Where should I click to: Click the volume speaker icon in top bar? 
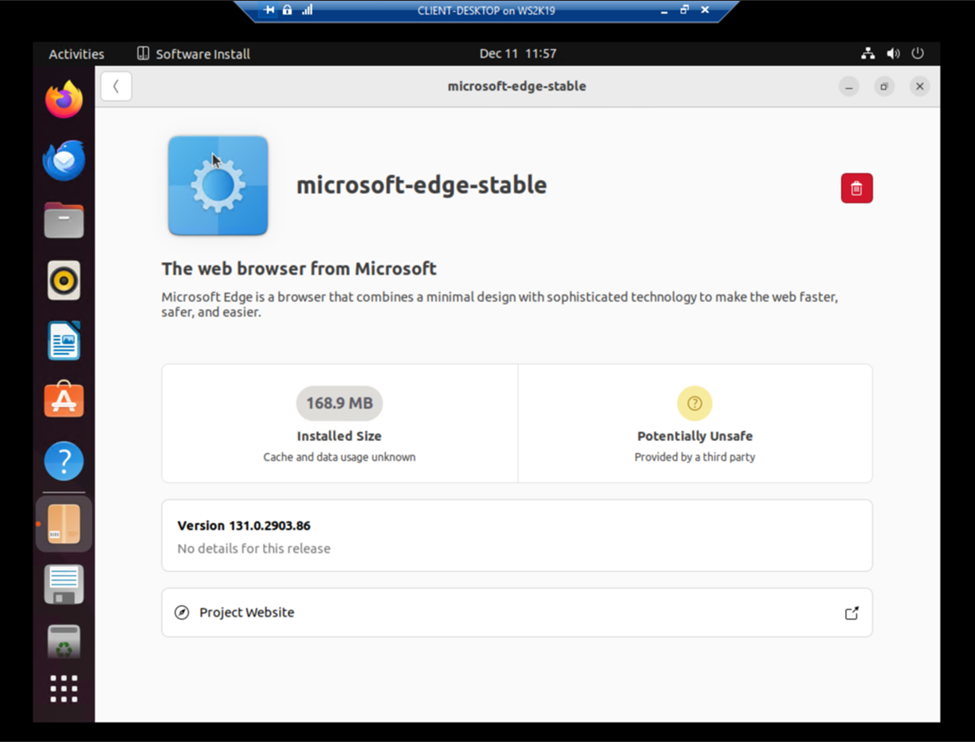[x=893, y=53]
